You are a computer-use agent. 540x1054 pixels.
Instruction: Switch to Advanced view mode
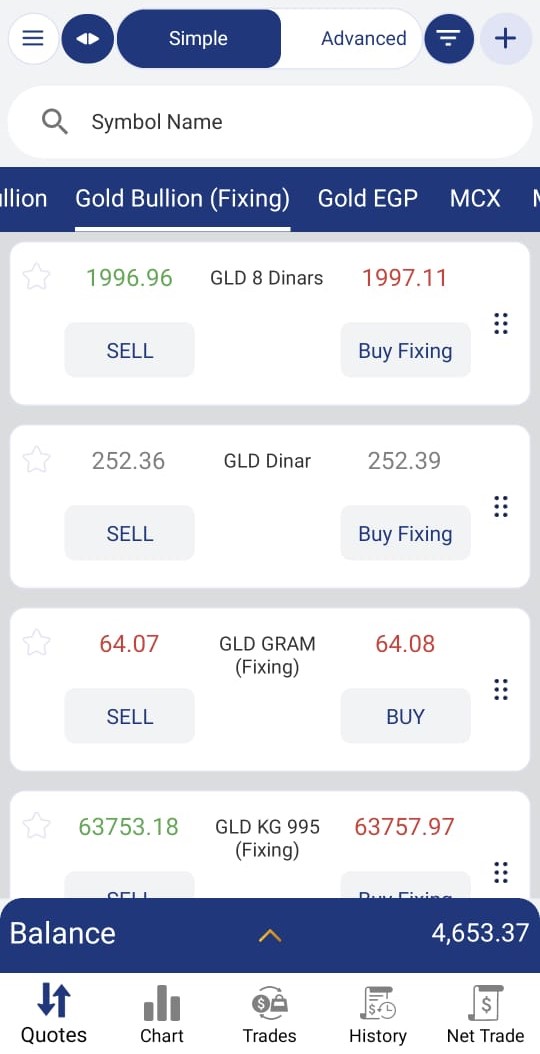[363, 38]
